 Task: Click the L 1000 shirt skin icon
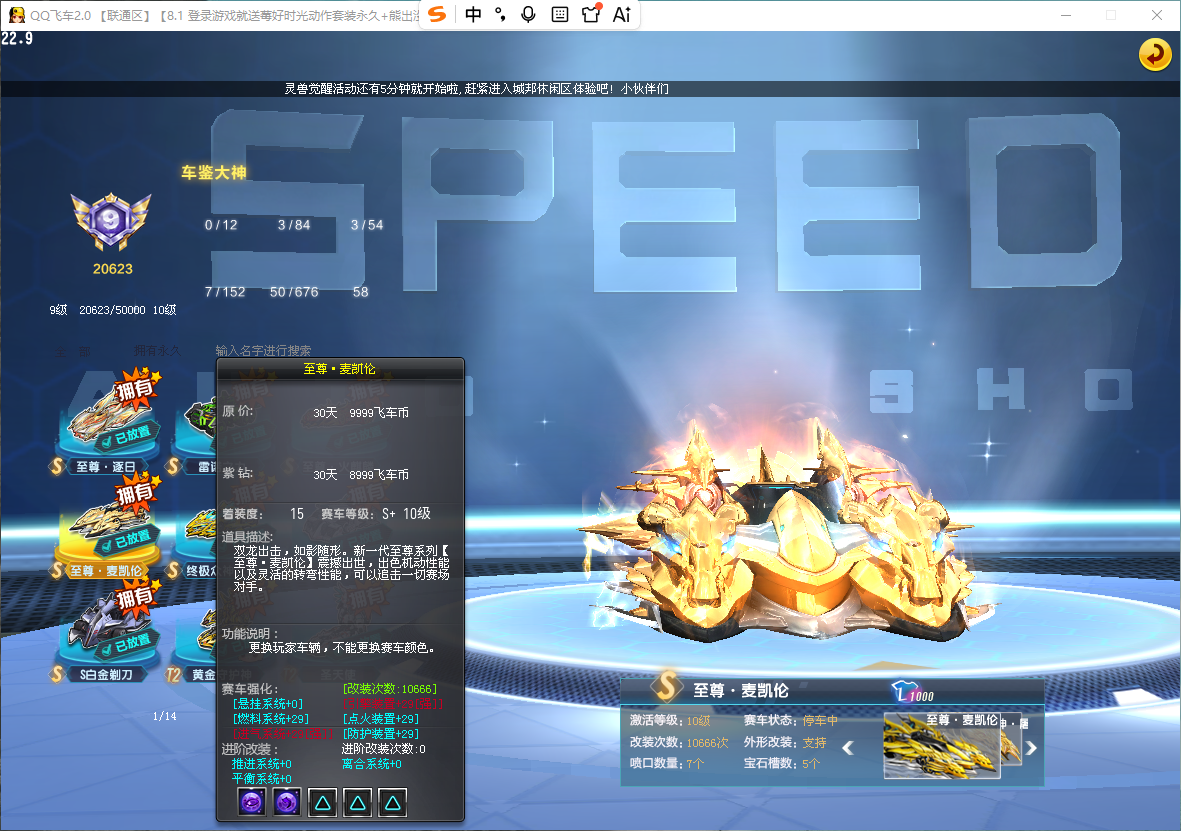(913, 692)
